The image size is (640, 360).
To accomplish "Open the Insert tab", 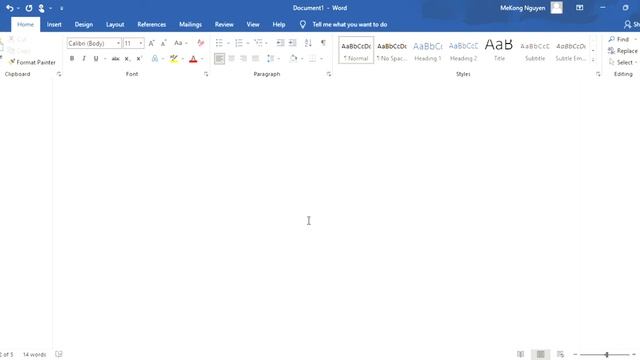I will 54,24.
